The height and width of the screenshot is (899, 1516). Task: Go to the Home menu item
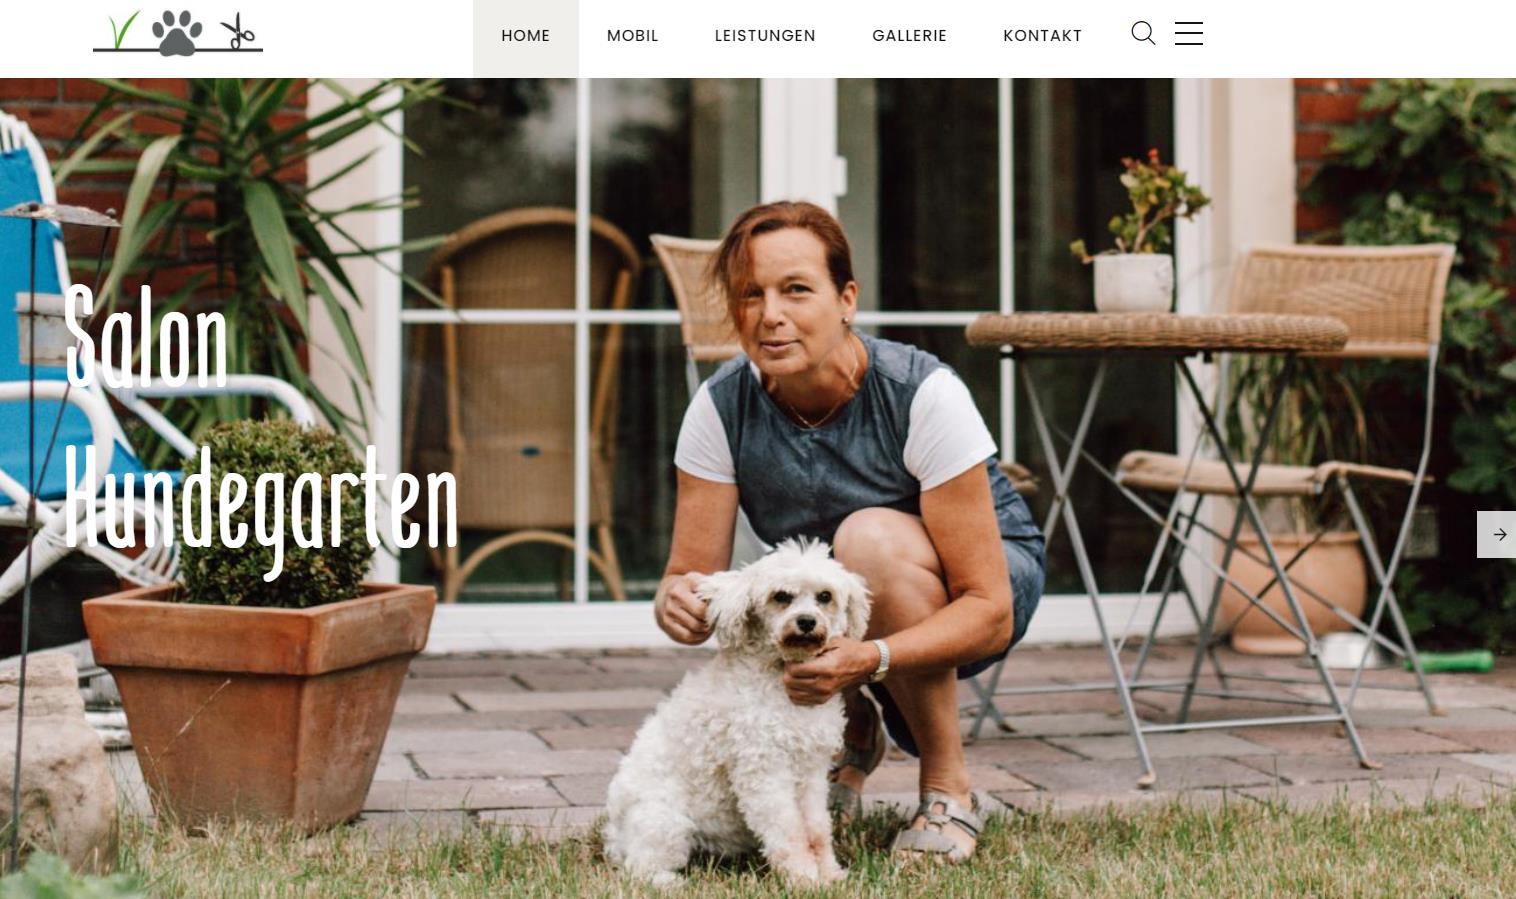(526, 36)
